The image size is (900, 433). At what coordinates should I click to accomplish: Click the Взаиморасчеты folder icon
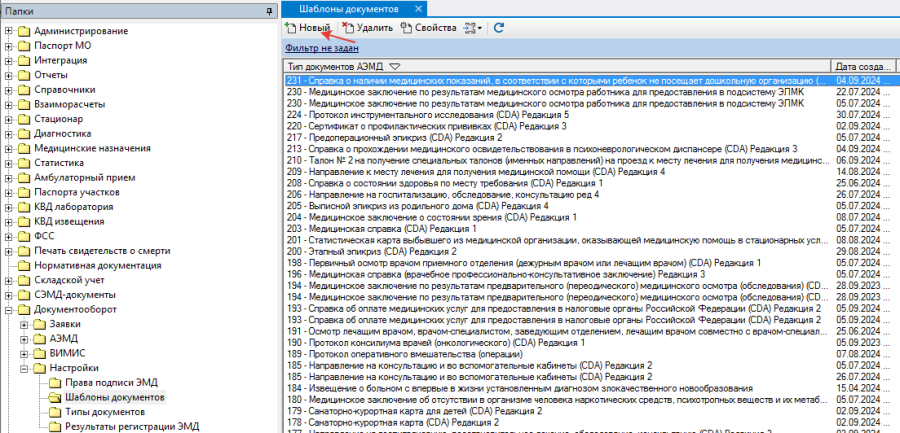point(24,105)
